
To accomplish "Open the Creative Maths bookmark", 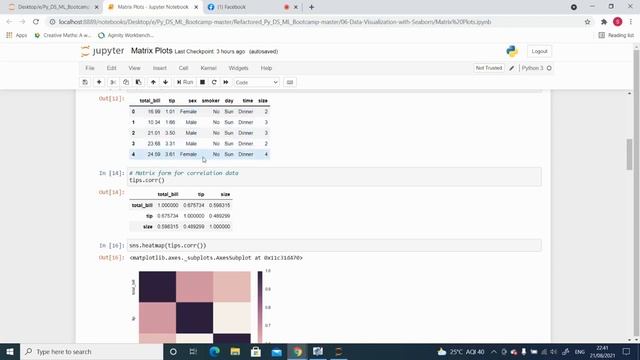I will coord(63,36).
